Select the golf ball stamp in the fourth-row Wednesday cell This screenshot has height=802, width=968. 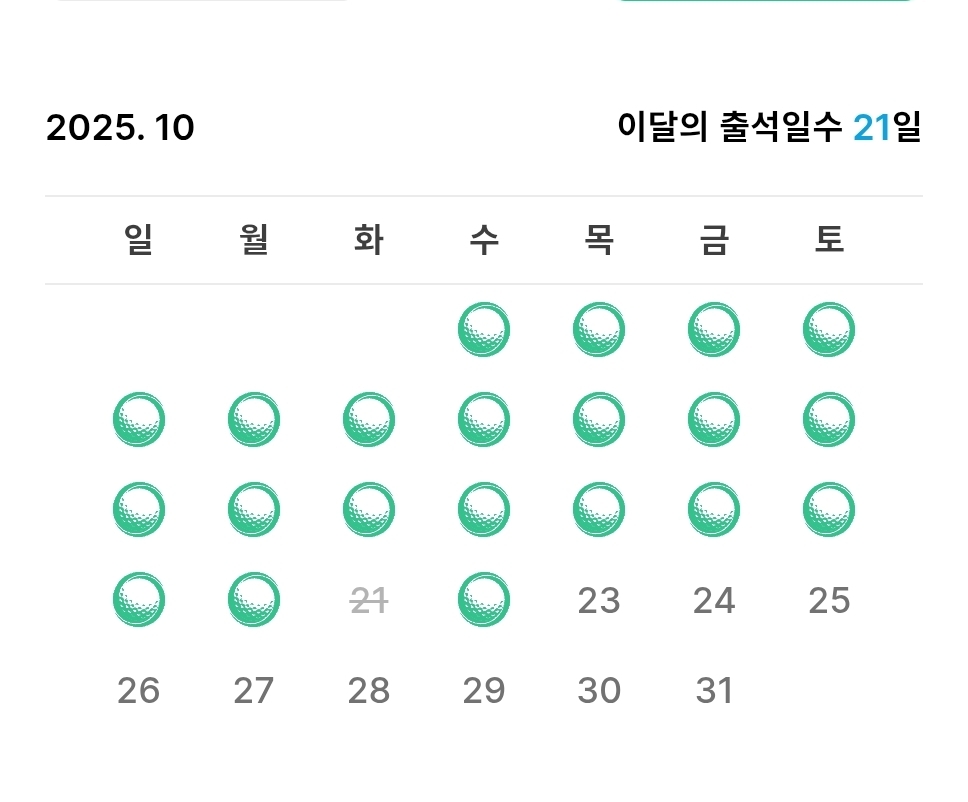(484, 600)
